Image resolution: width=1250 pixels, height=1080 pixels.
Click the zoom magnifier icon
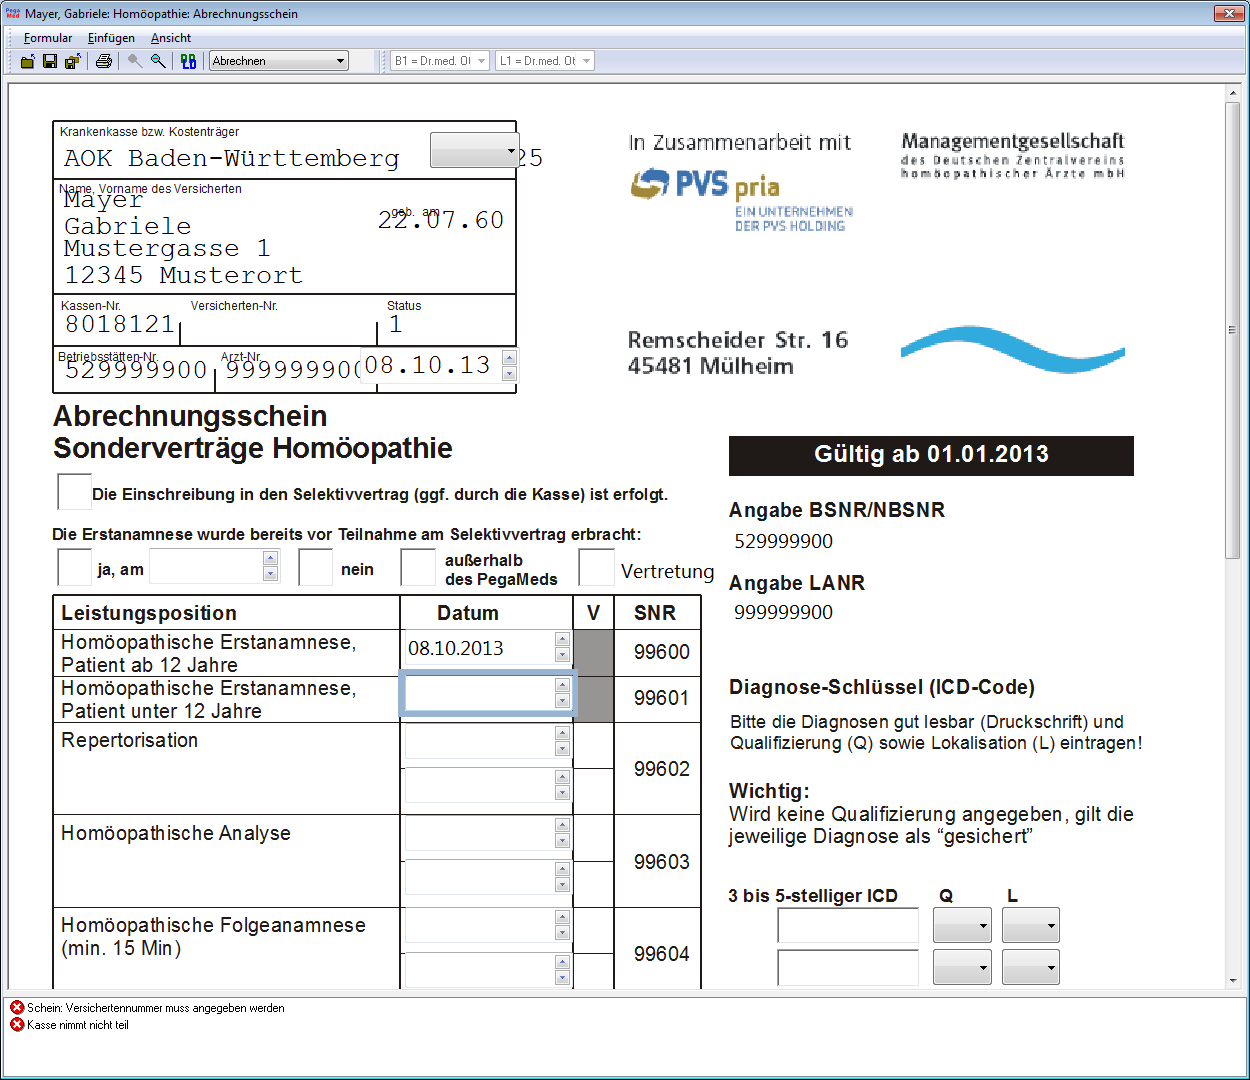click(x=158, y=61)
